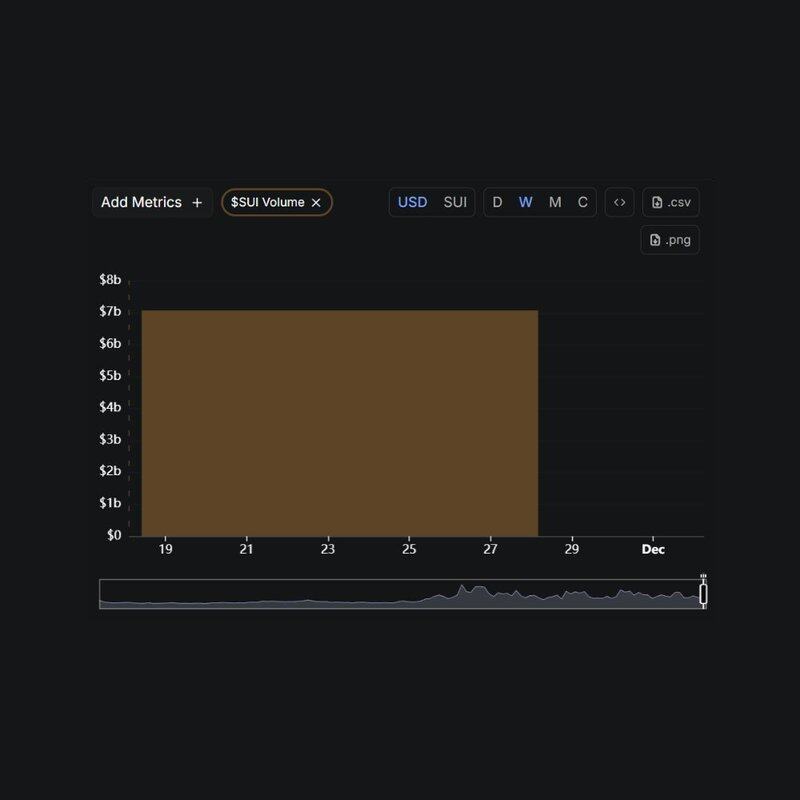Select the cumulative (C) view

point(582,202)
